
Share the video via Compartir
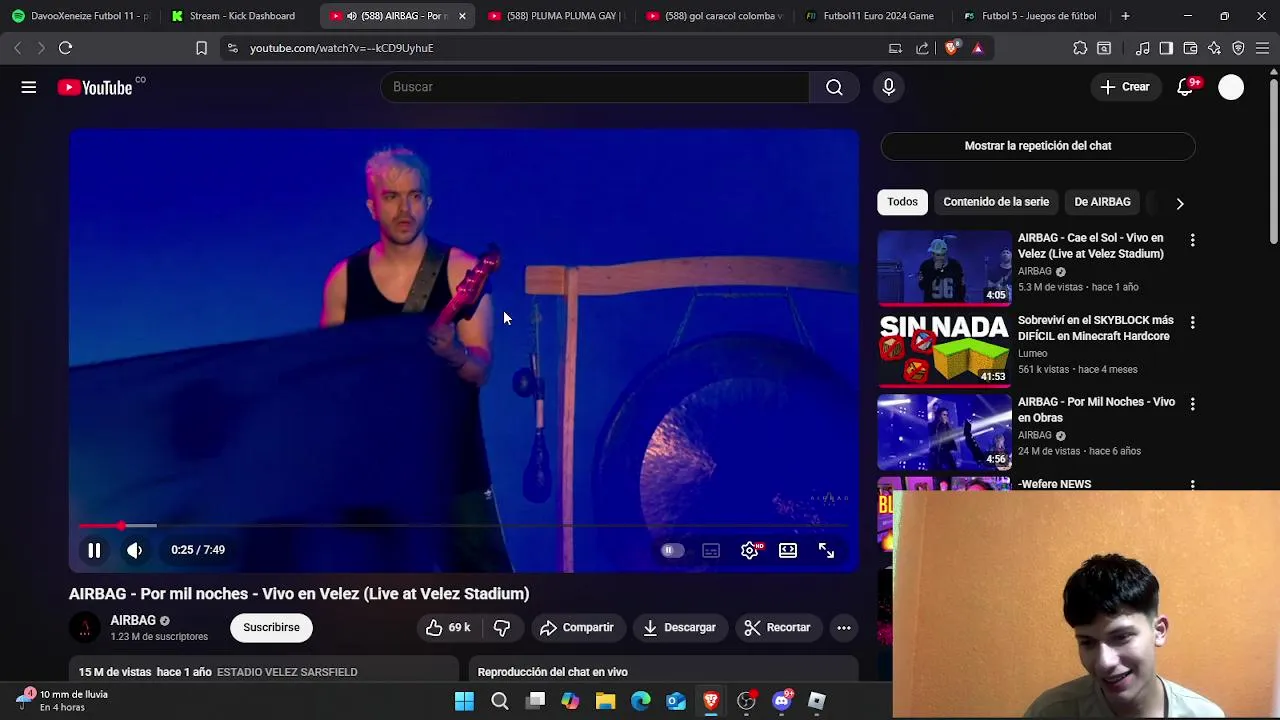577,627
